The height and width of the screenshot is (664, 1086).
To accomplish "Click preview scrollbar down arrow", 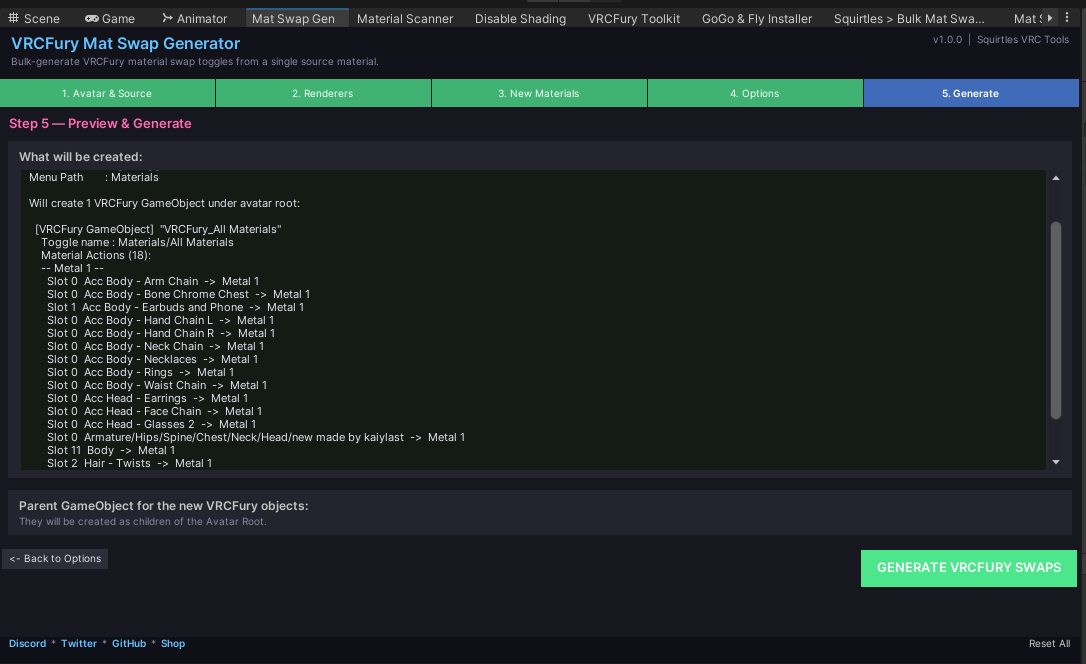I will (x=1056, y=462).
